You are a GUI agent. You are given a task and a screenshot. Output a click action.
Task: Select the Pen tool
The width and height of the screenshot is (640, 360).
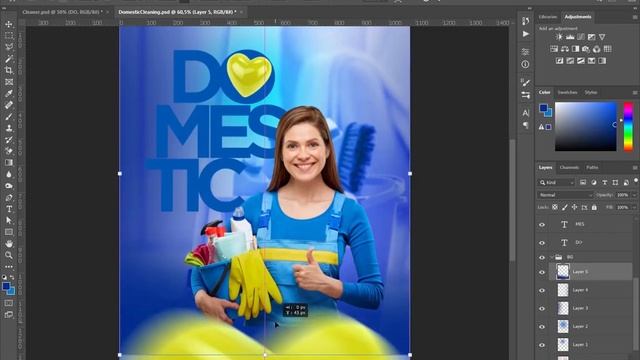tap(9, 198)
